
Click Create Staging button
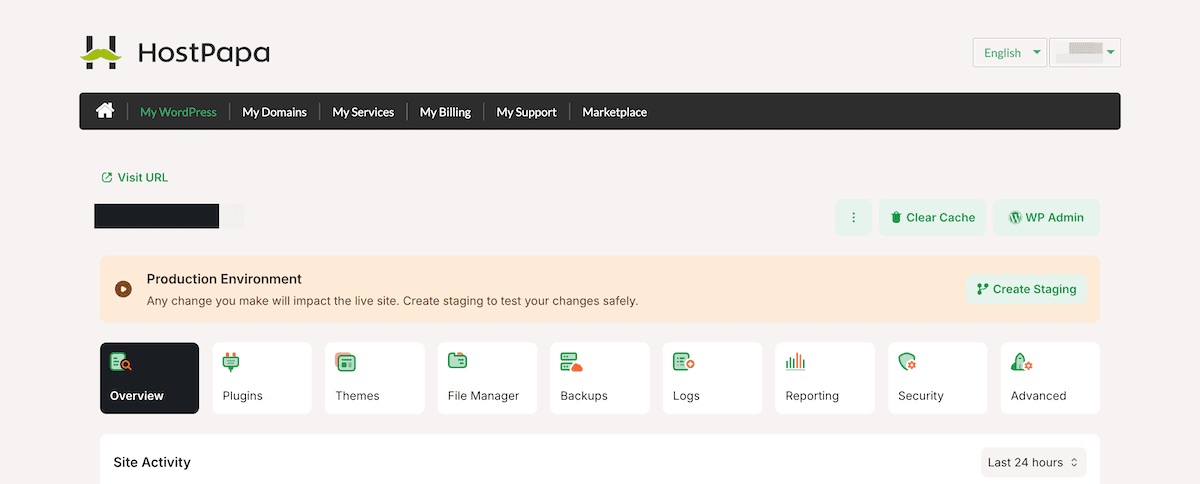(x=1026, y=289)
